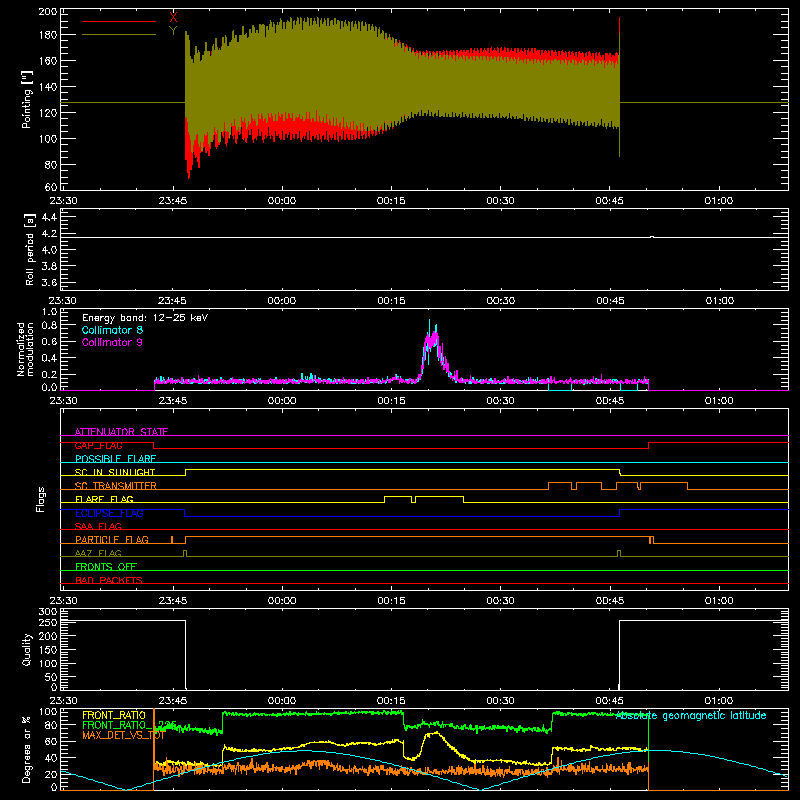Click the 300 tick on Quality axis
The width and height of the screenshot is (800, 800).
pos(48,612)
